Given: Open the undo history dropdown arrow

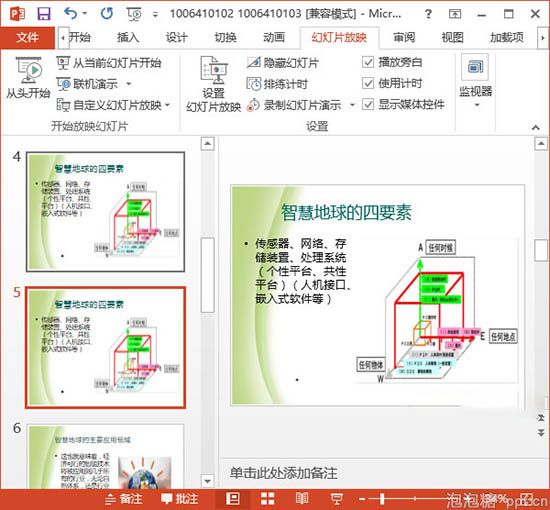Looking at the screenshot, I should point(85,14).
